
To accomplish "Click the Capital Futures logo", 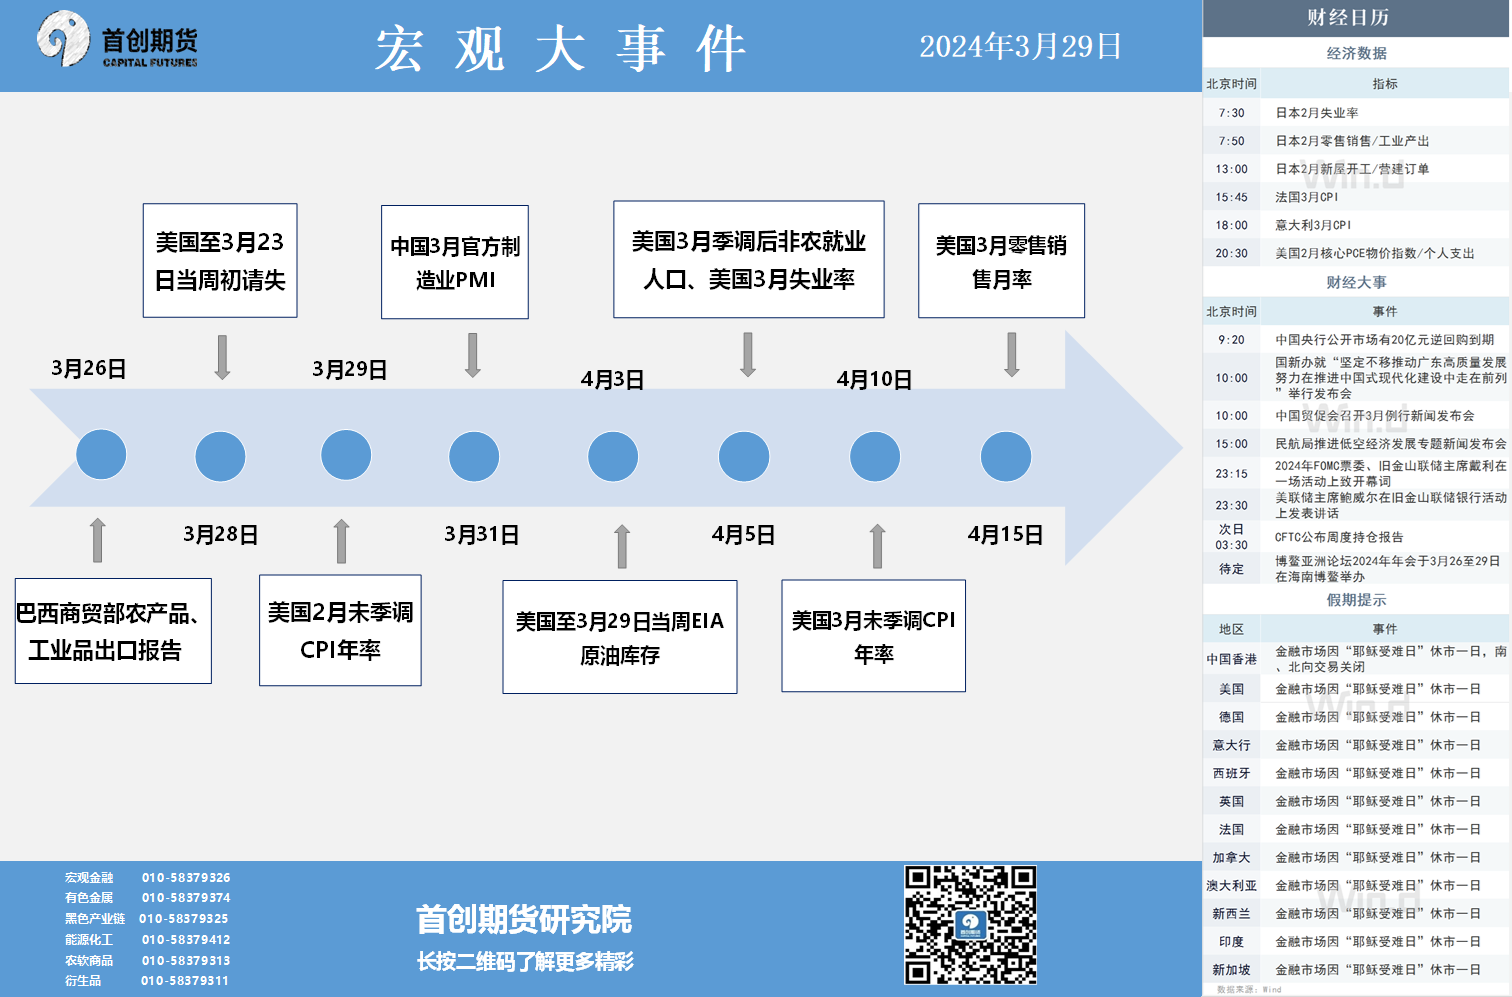I will (x=117, y=42).
